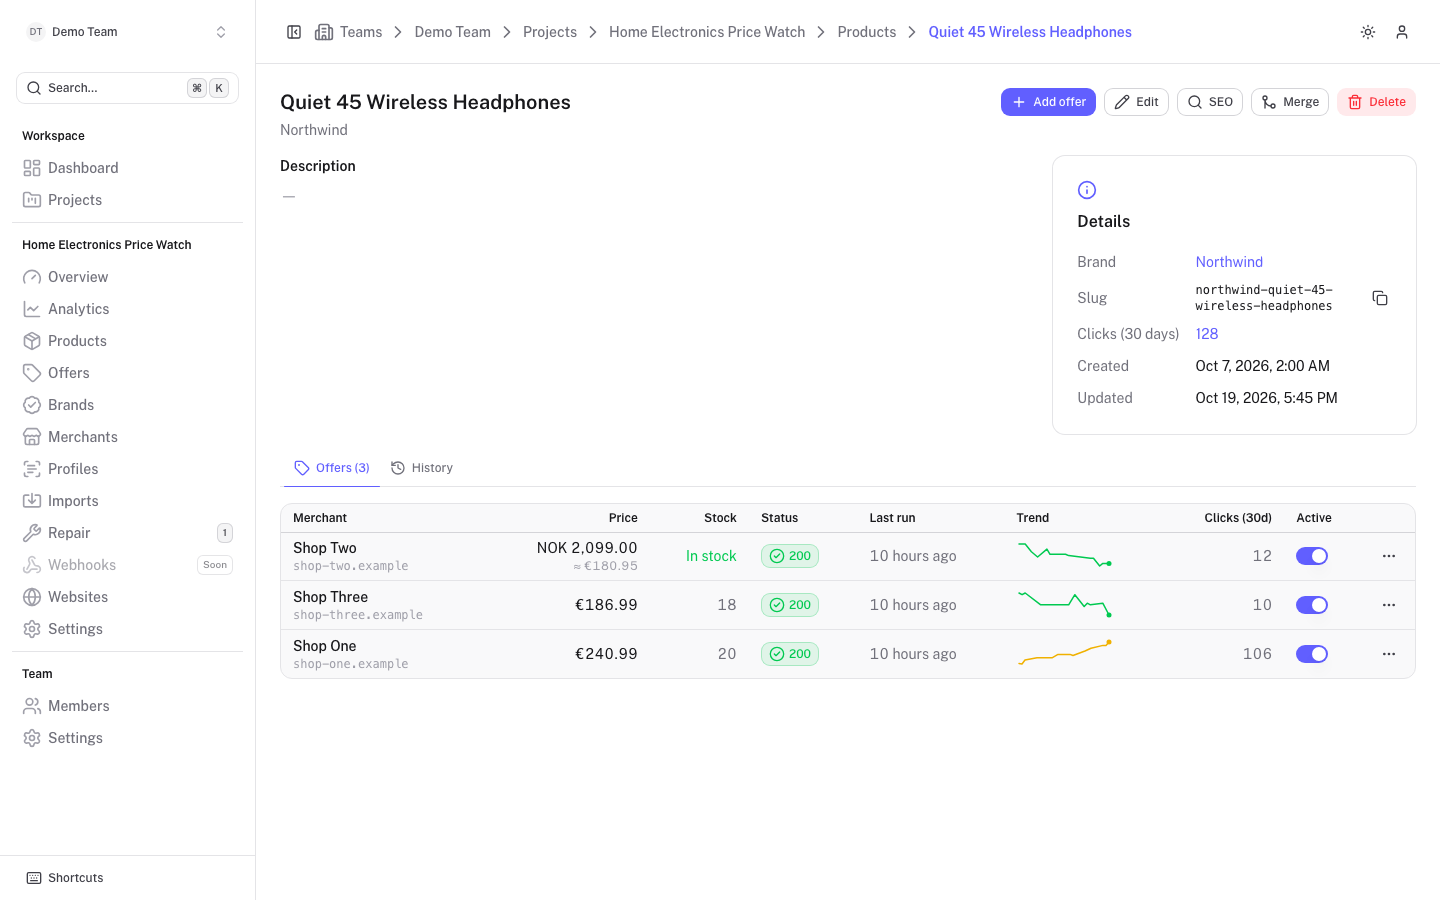1440x900 pixels.
Task: Turn off the Shop One offer active switch
Action: (x=1312, y=654)
